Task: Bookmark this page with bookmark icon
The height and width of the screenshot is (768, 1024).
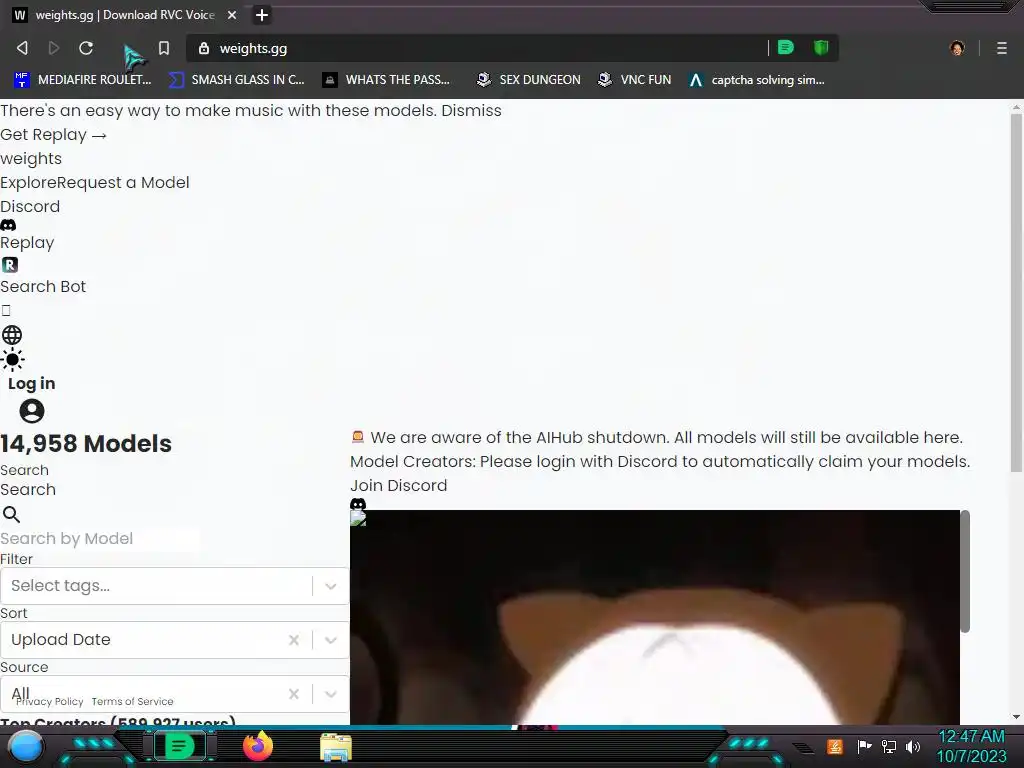Action: click(x=164, y=48)
